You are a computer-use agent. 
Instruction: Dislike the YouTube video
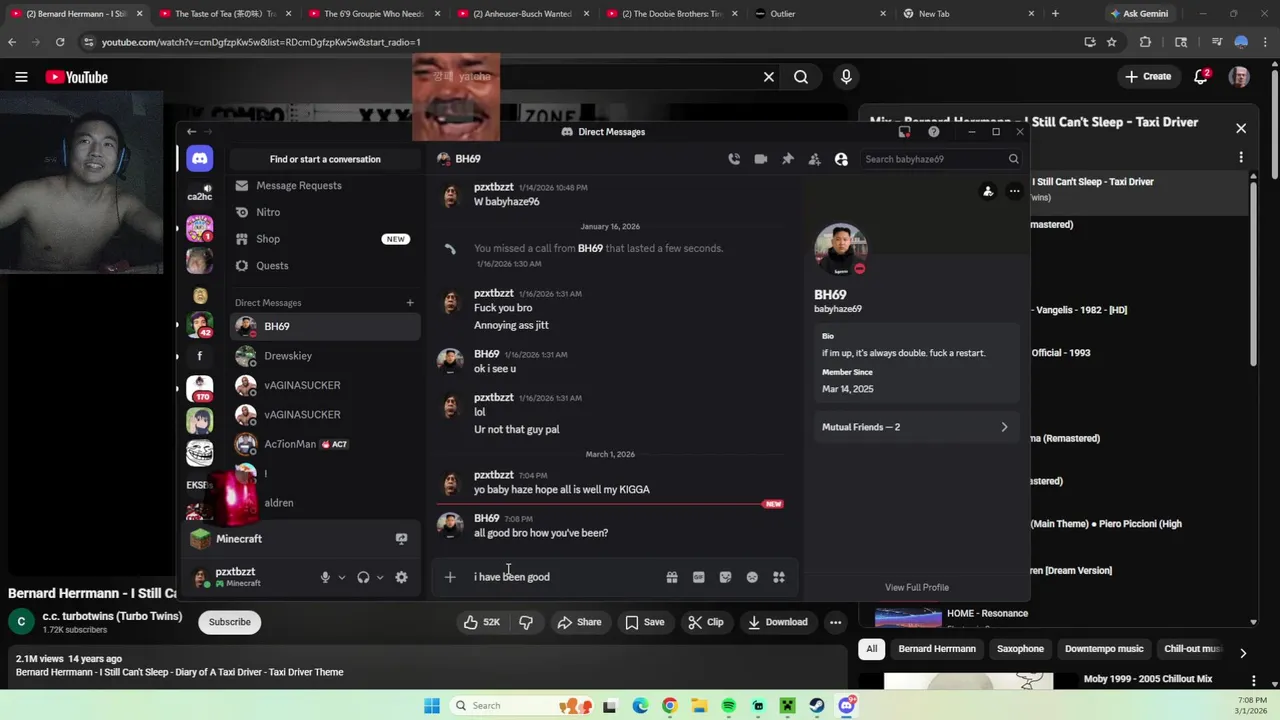526,622
